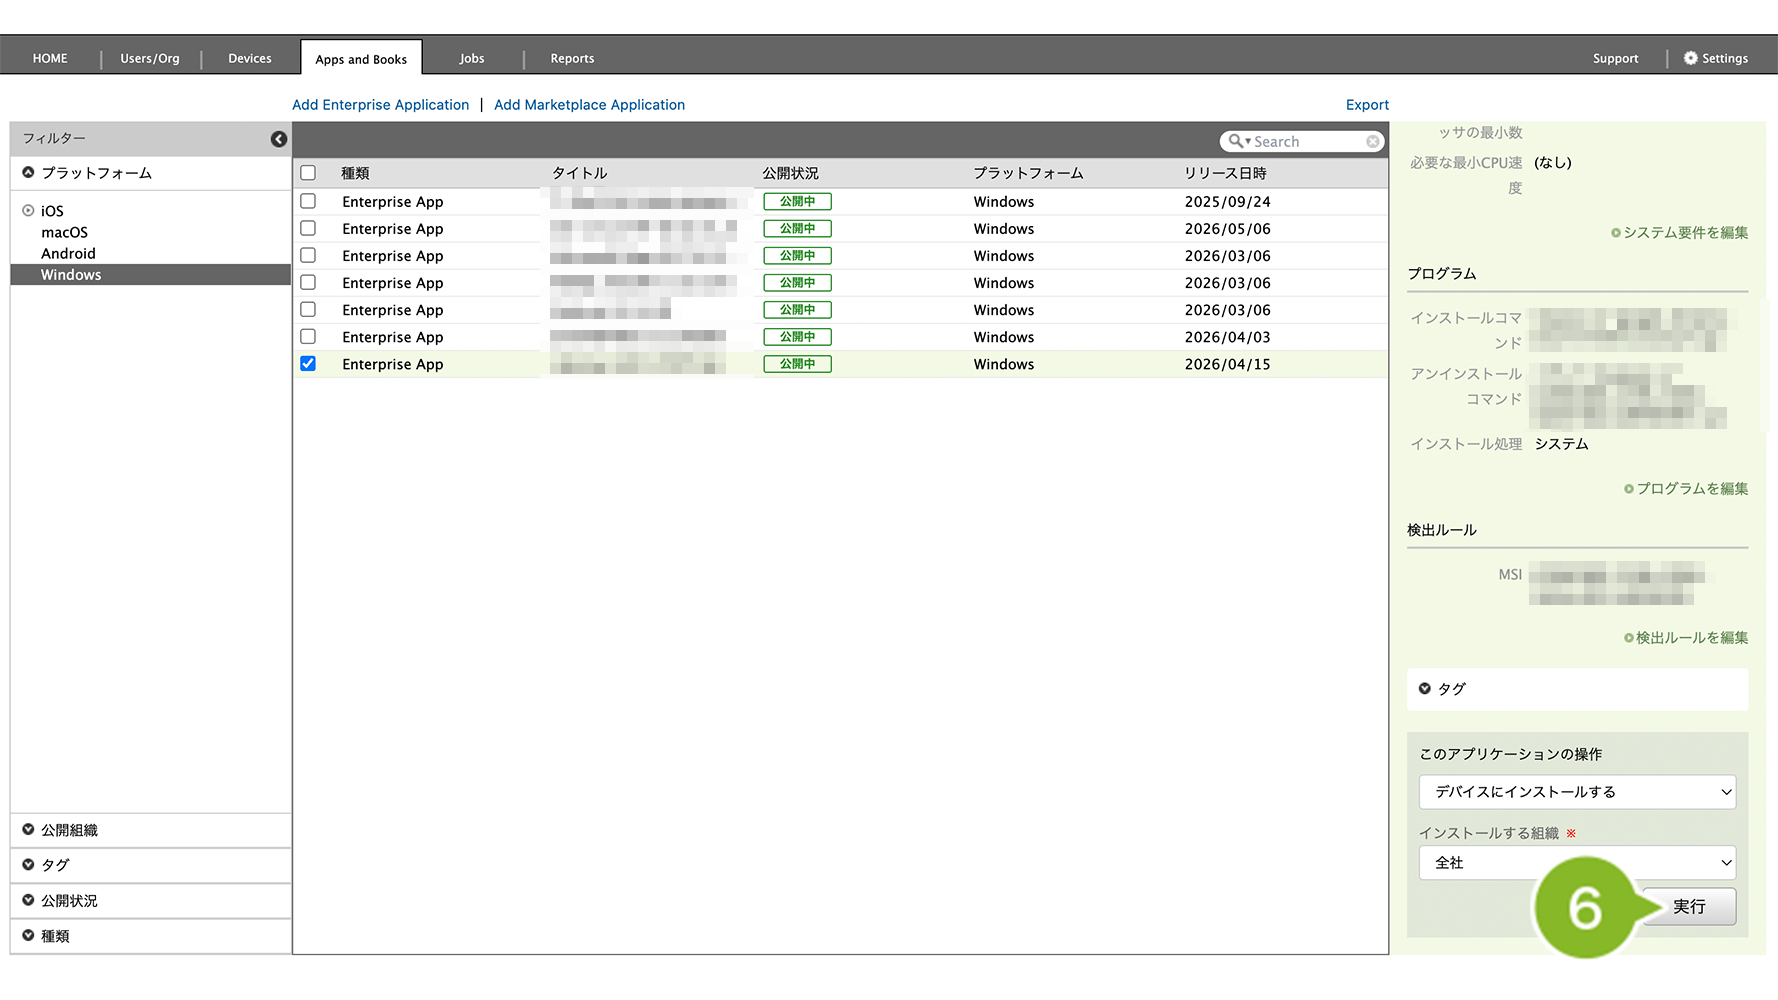The height and width of the screenshot is (1000, 1778).
Task: Click the 公開中 status badge for 2025/09/24 row
Action: 798,201
